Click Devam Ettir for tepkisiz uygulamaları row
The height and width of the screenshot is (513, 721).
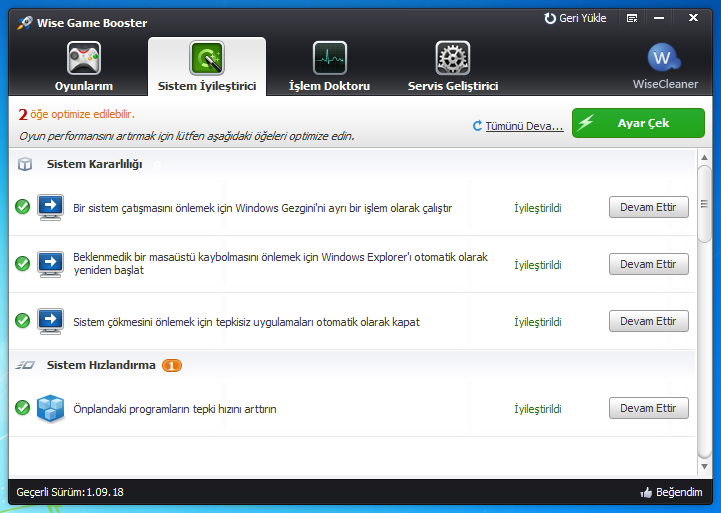point(648,321)
